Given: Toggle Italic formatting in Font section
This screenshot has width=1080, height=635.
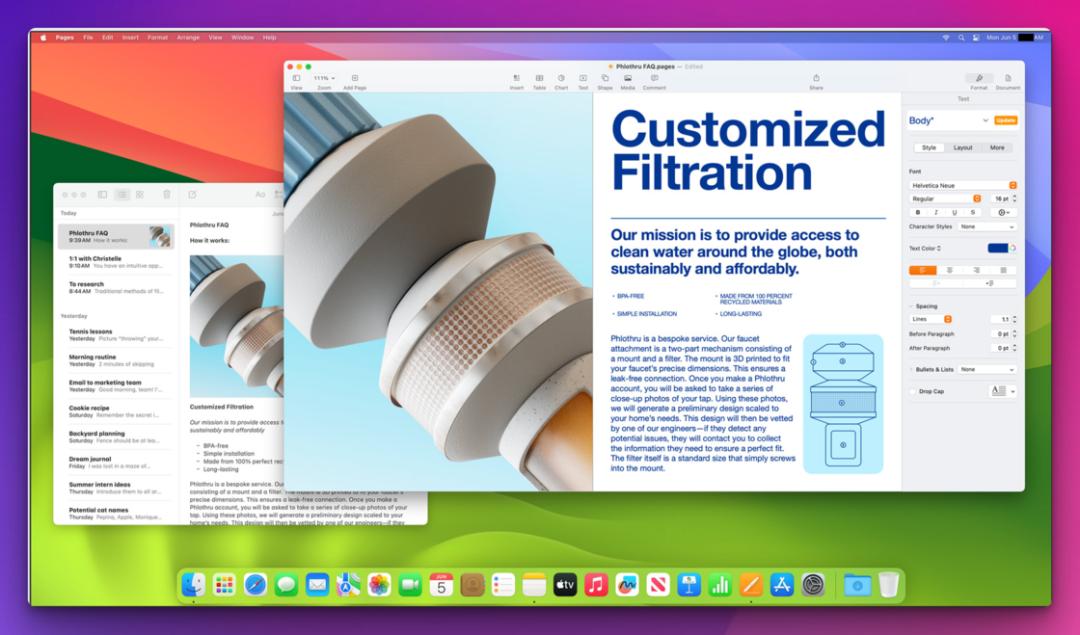Looking at the screenshot, I should point(935,212).
